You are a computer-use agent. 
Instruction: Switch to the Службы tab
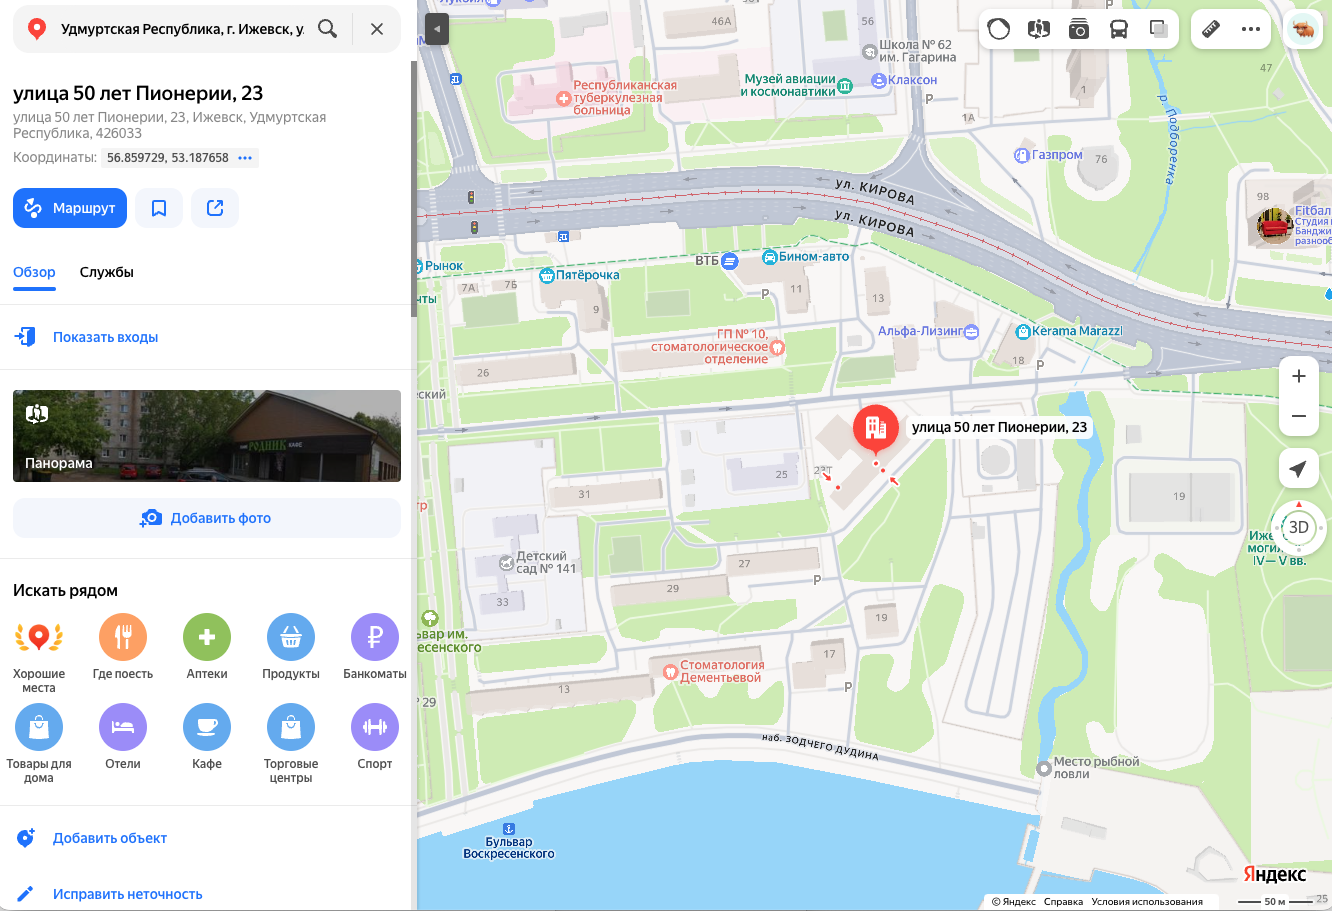point(107,272)
